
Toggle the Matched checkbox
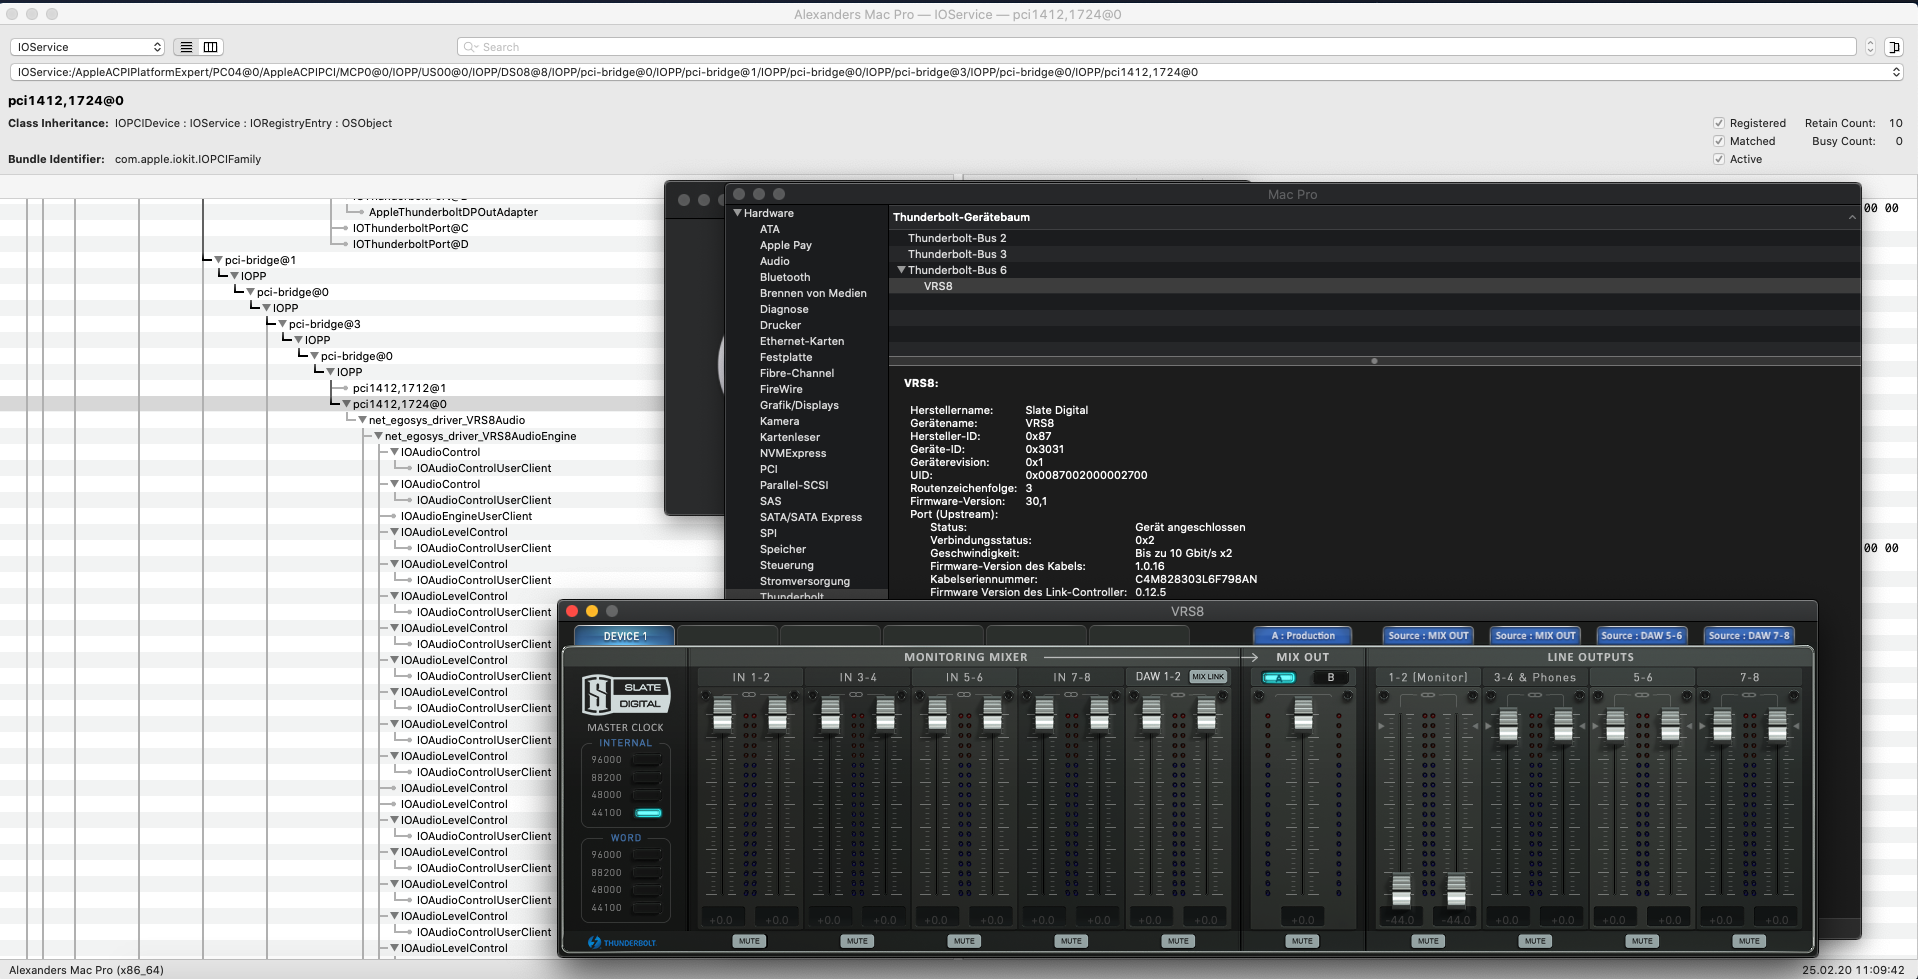click(x=1719, y=141)
